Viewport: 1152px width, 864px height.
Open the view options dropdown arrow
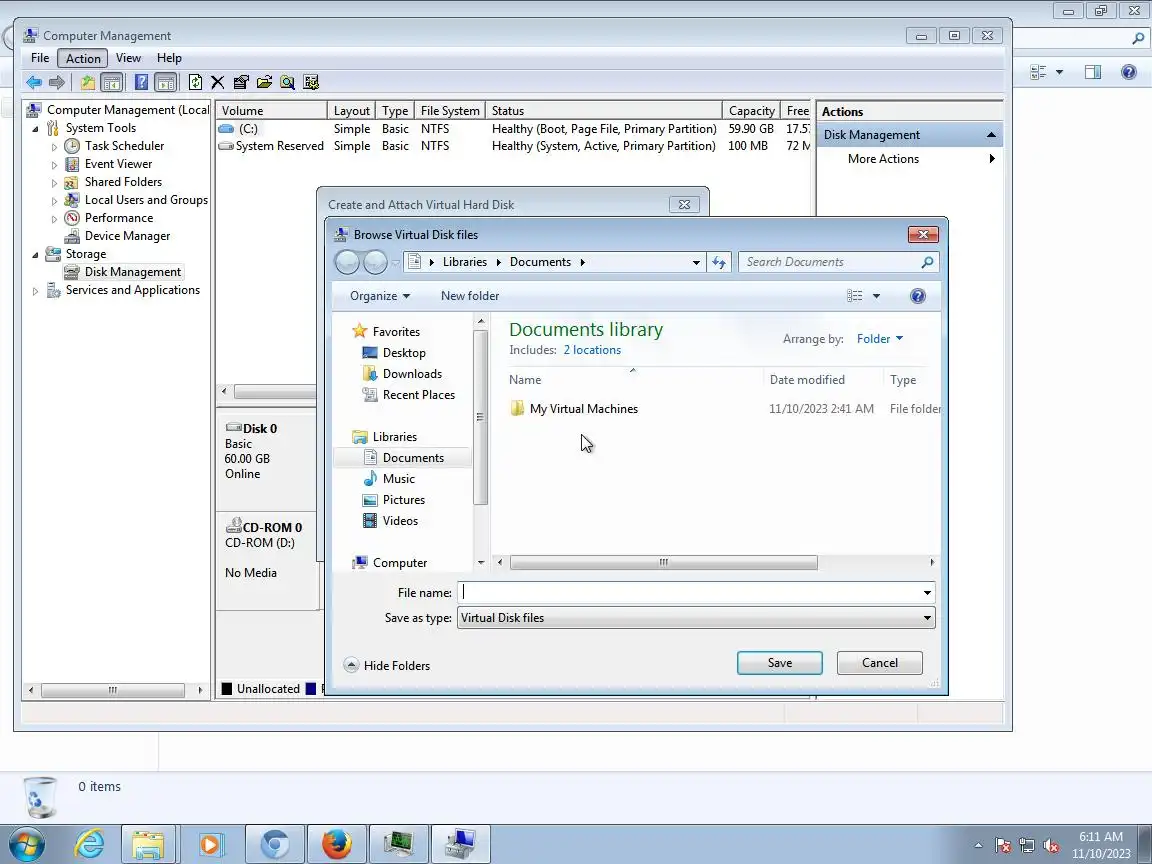click(x=876, y=296)
